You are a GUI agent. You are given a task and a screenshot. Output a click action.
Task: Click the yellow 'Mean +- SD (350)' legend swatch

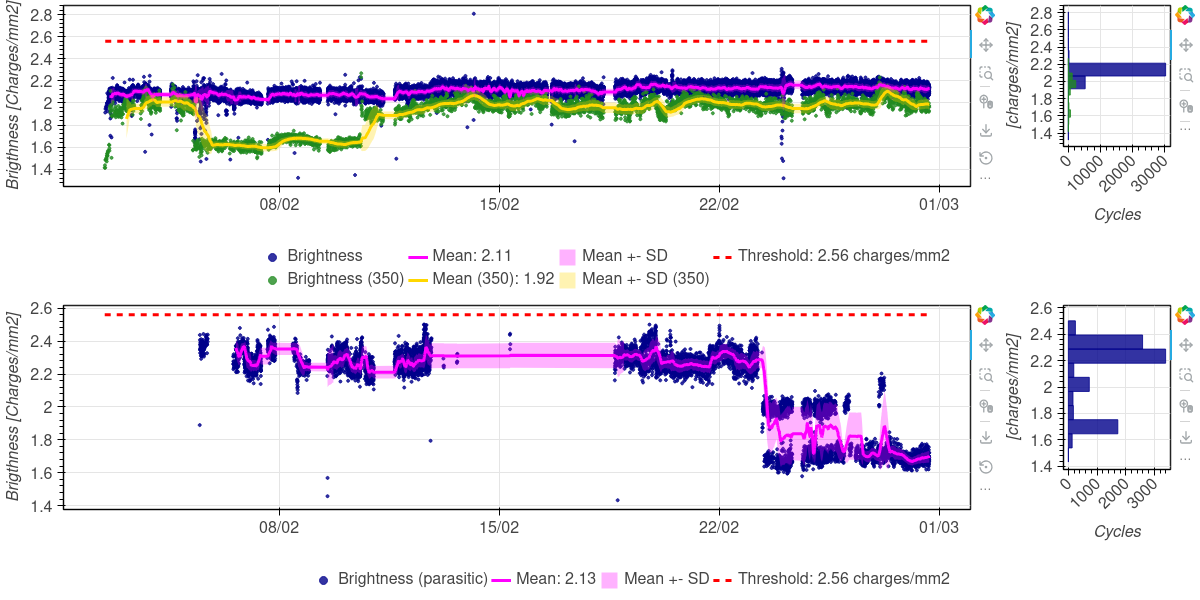click(566, 279)
